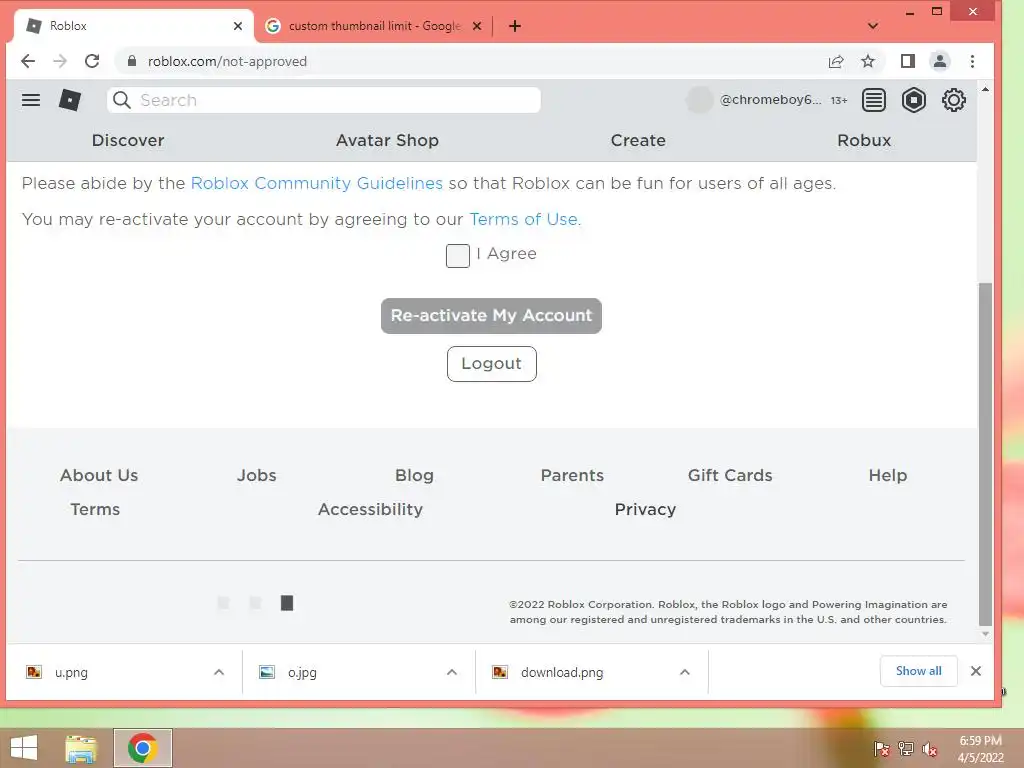Open the About Us footer link
Image resolution: width=1024 pixels, height=768 pixels.
click(99, 475)
